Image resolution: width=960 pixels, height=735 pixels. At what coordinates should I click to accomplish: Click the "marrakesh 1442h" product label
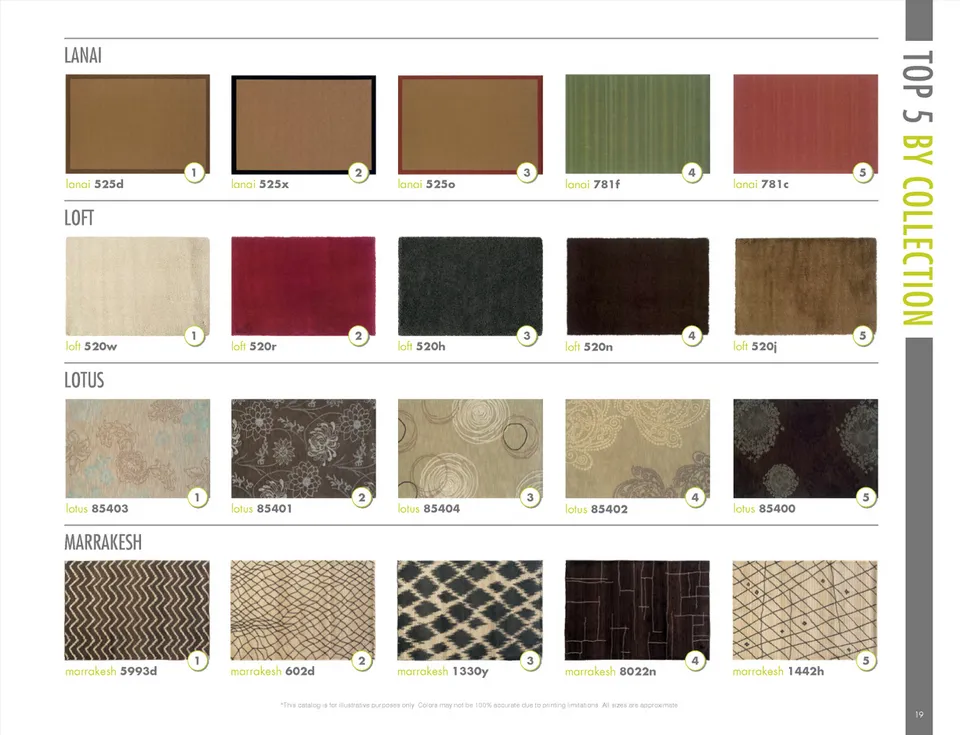click(x=778, y=672)
